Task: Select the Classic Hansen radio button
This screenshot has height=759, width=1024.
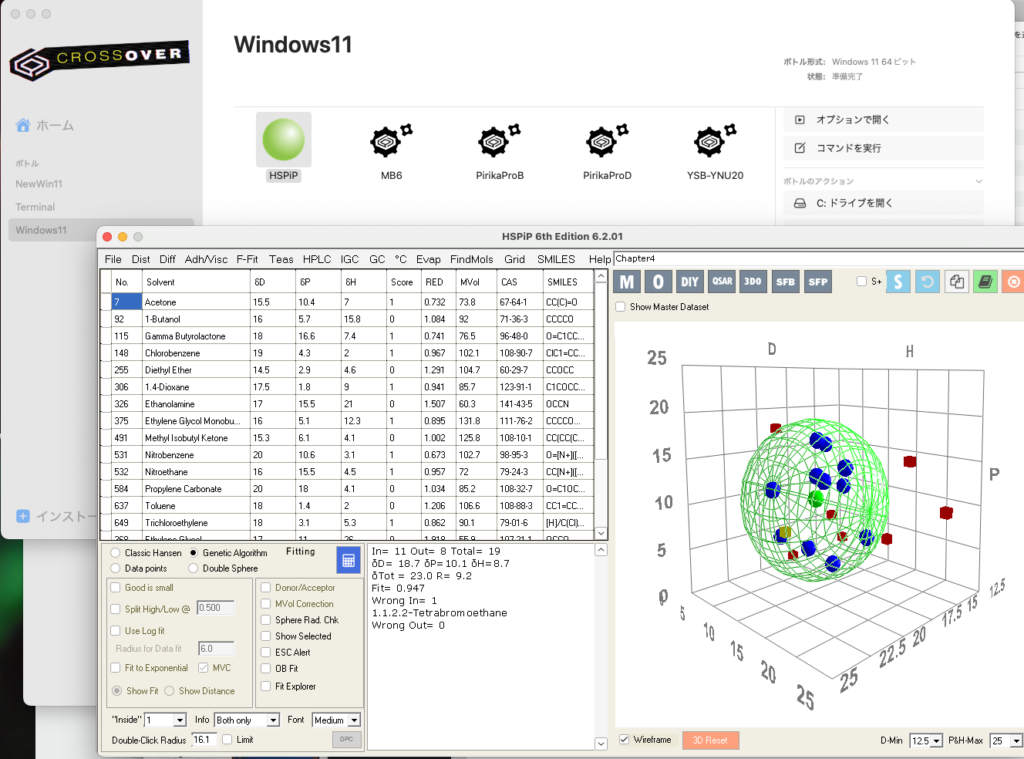Action: click(117, 552)
